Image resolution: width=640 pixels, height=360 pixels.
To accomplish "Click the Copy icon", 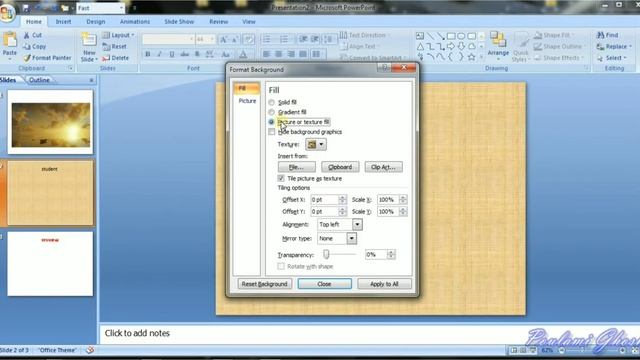I will [x=27, y=47].
